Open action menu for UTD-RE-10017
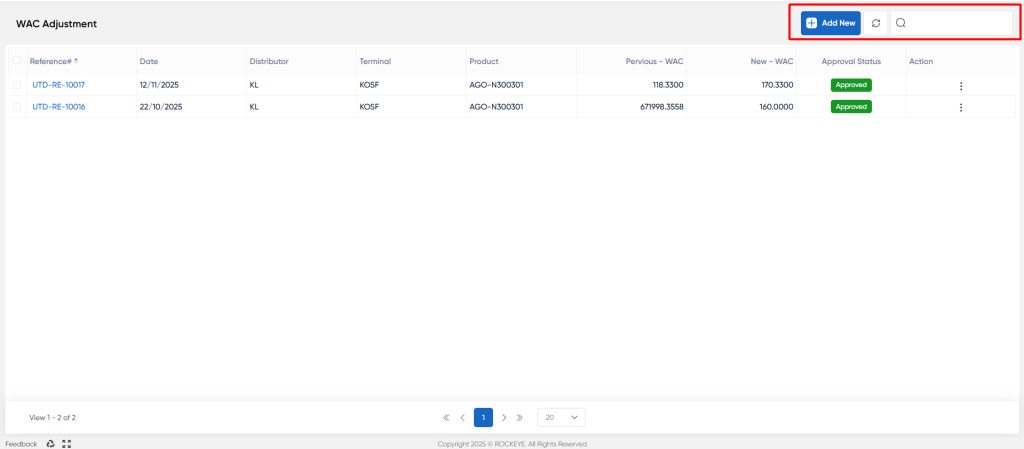 [961, 85]
